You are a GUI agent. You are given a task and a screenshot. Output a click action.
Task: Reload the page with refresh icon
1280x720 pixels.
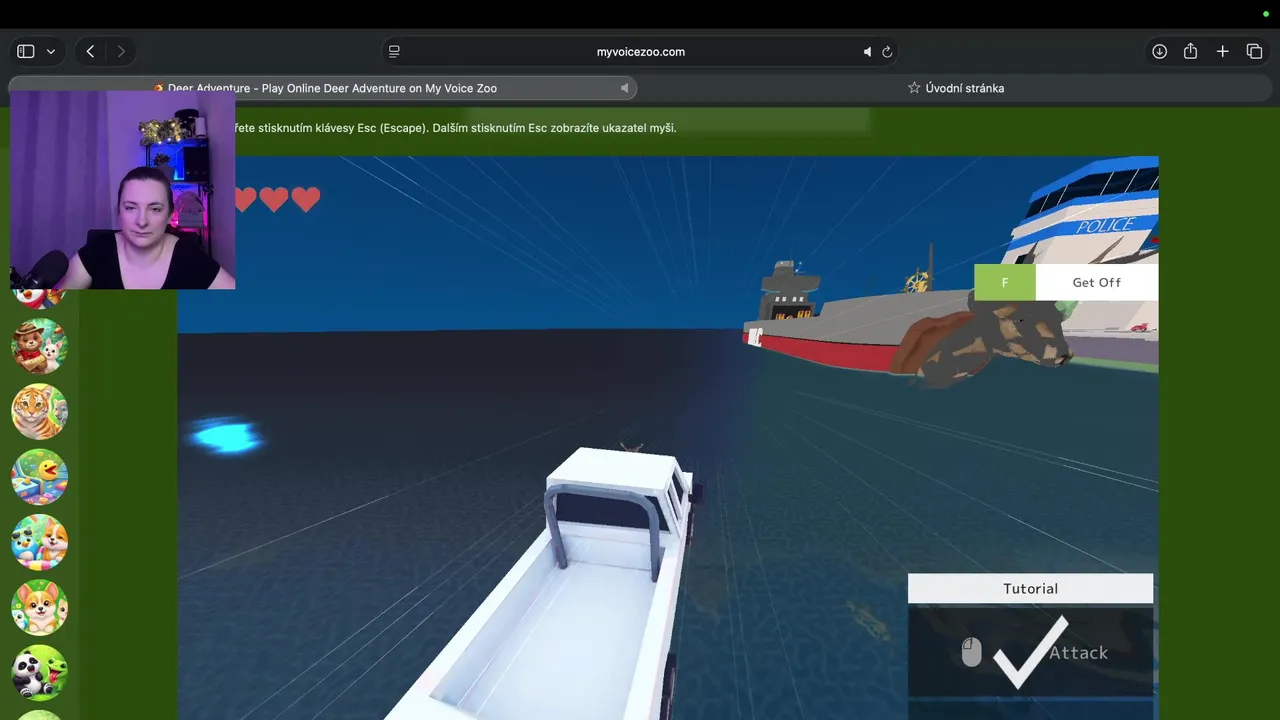887,51
